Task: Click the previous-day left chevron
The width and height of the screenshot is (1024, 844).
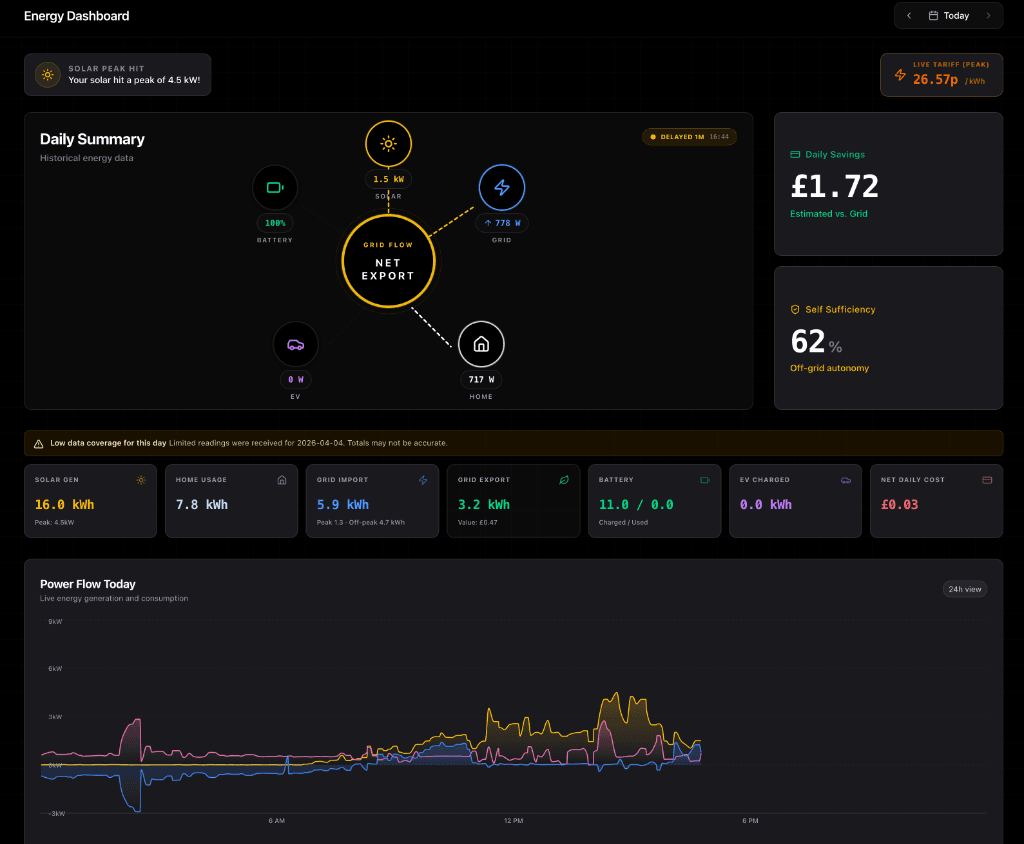Action: (x=908, y=15)
